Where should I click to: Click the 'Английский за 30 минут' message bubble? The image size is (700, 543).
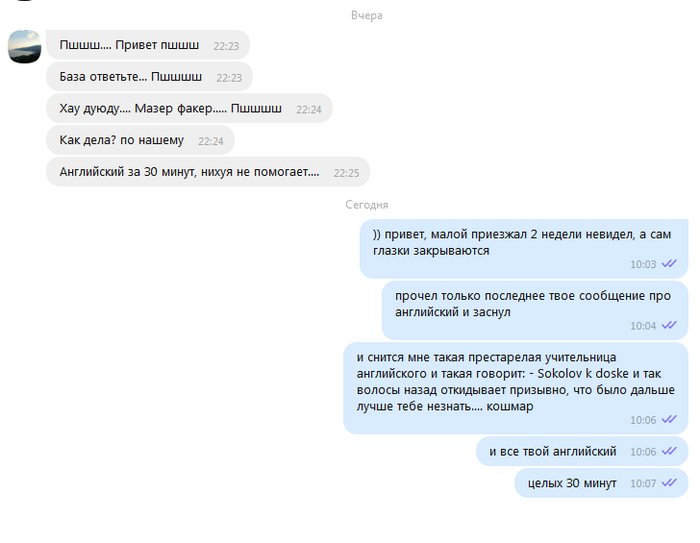pyautogui.click(x=208, y=172)
